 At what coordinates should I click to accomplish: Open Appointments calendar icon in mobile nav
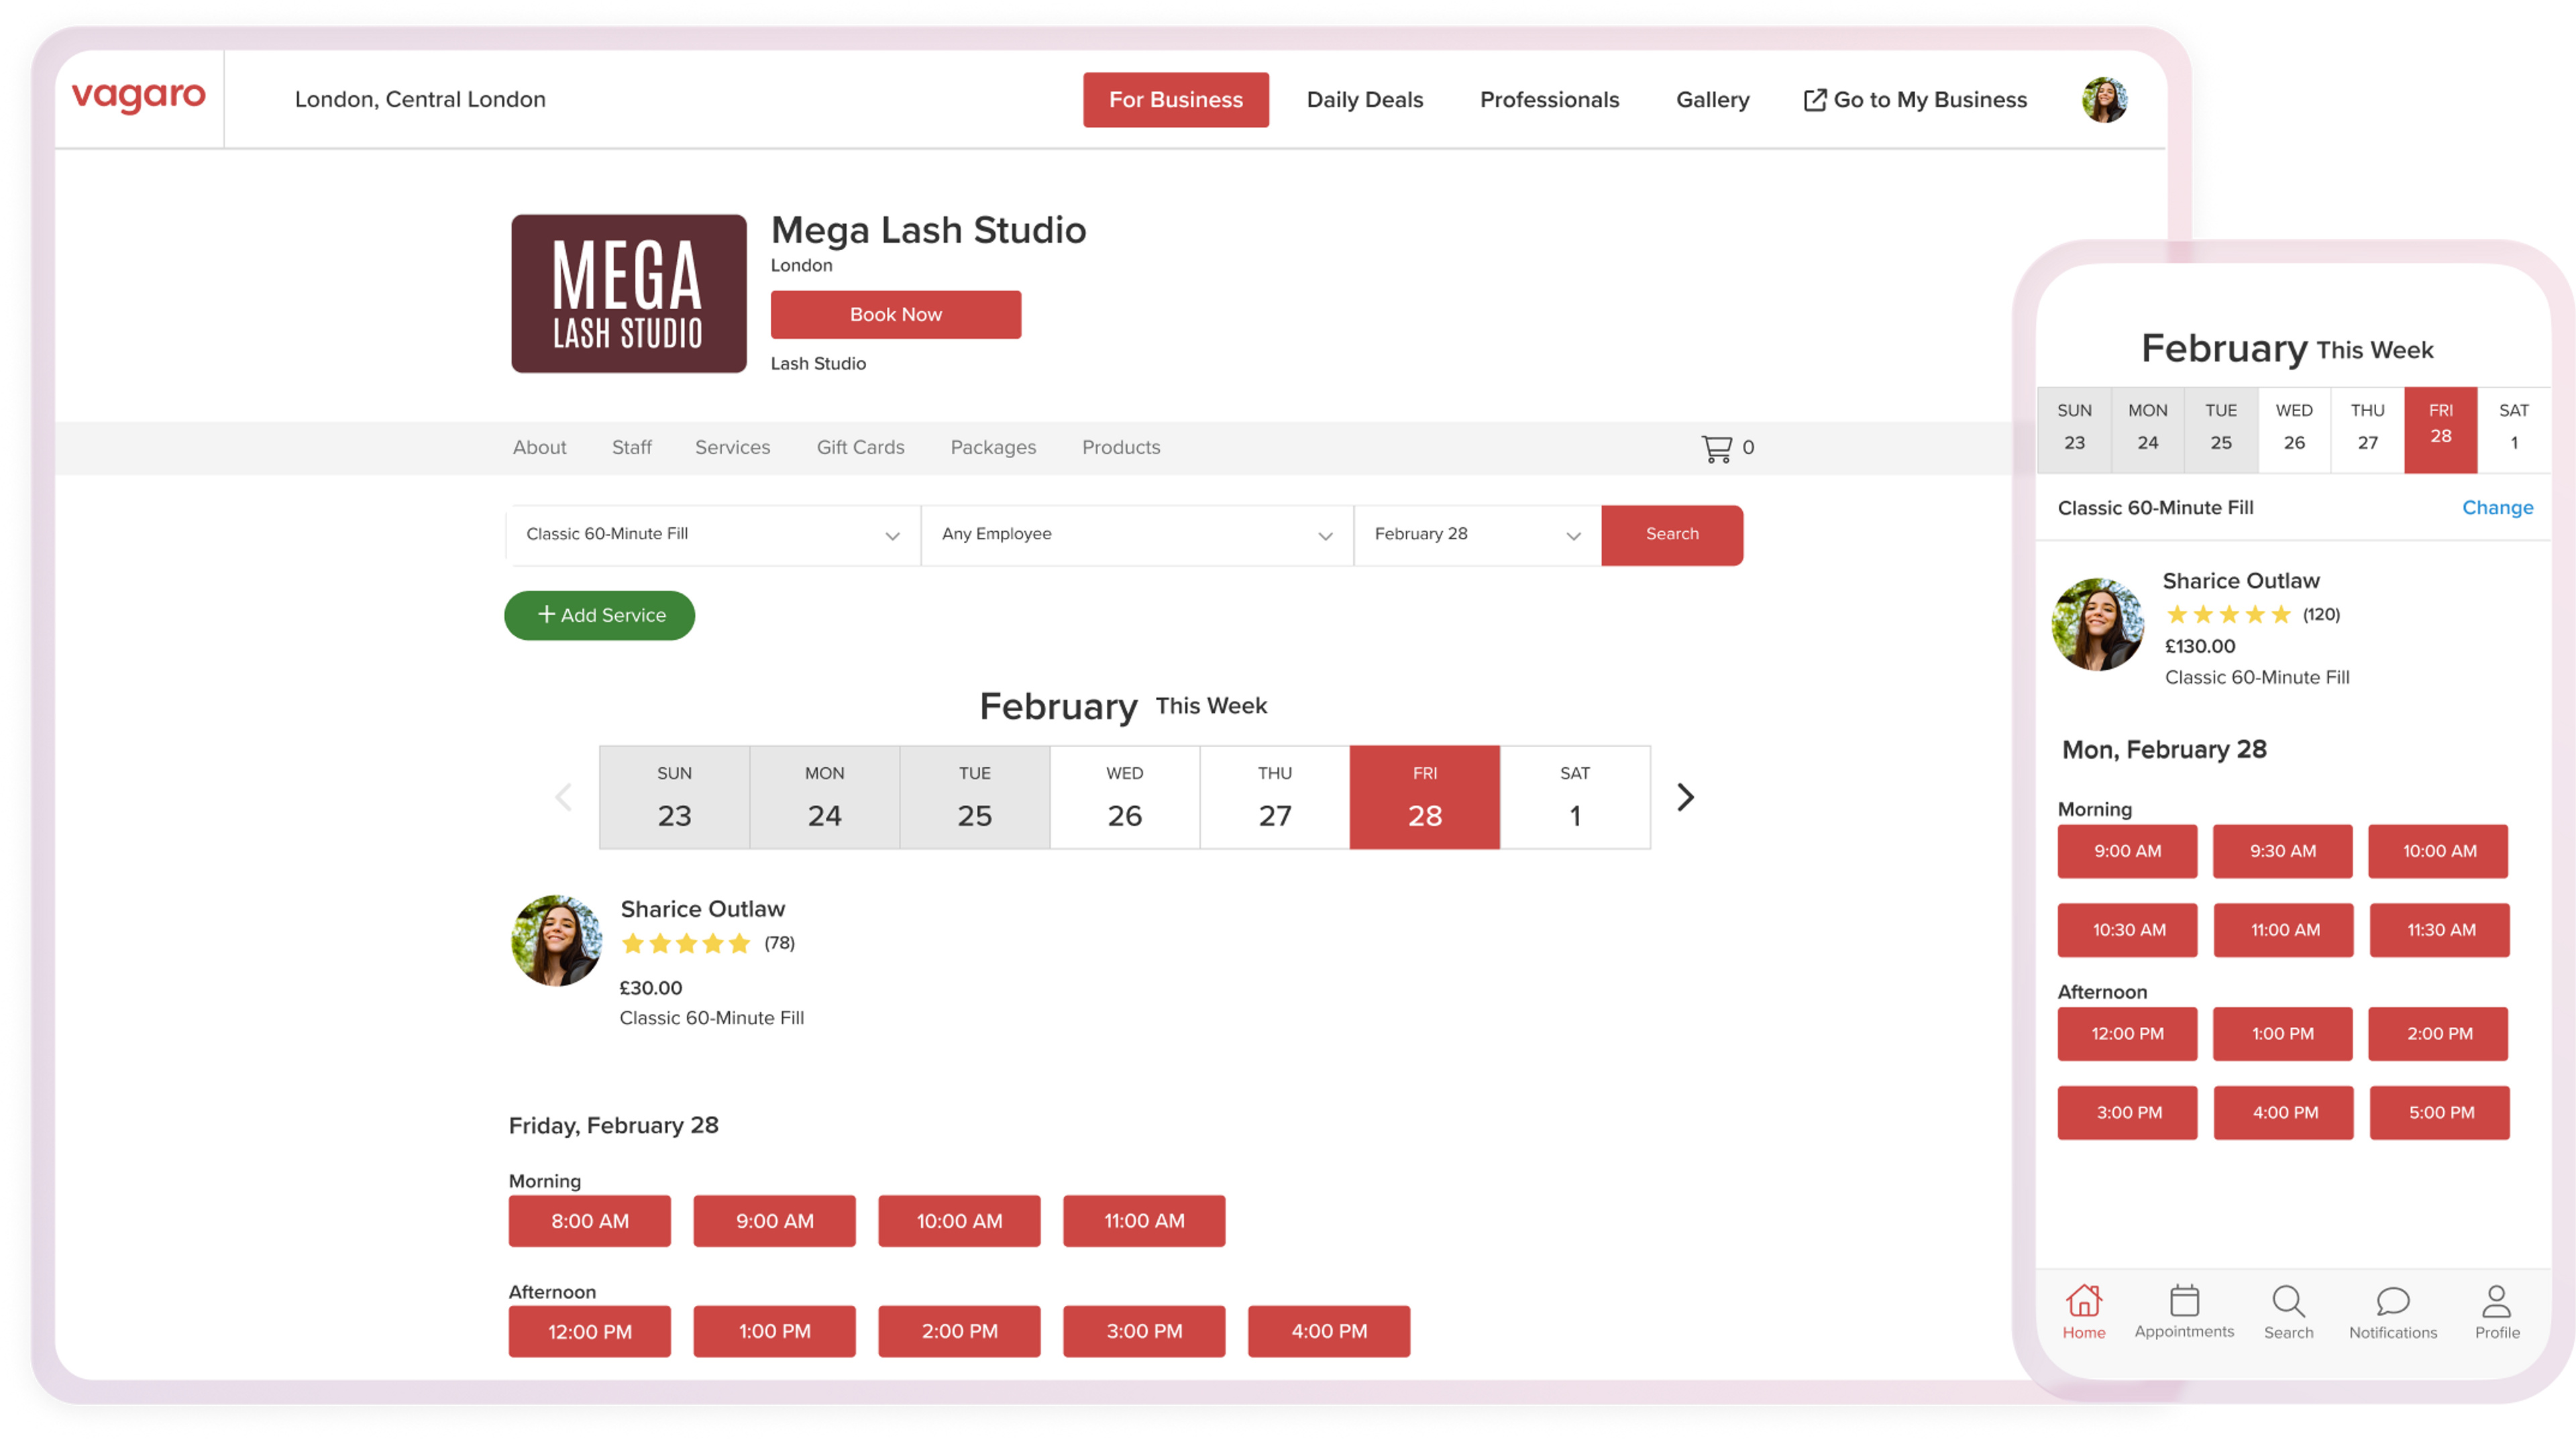pos(2184,1300)
